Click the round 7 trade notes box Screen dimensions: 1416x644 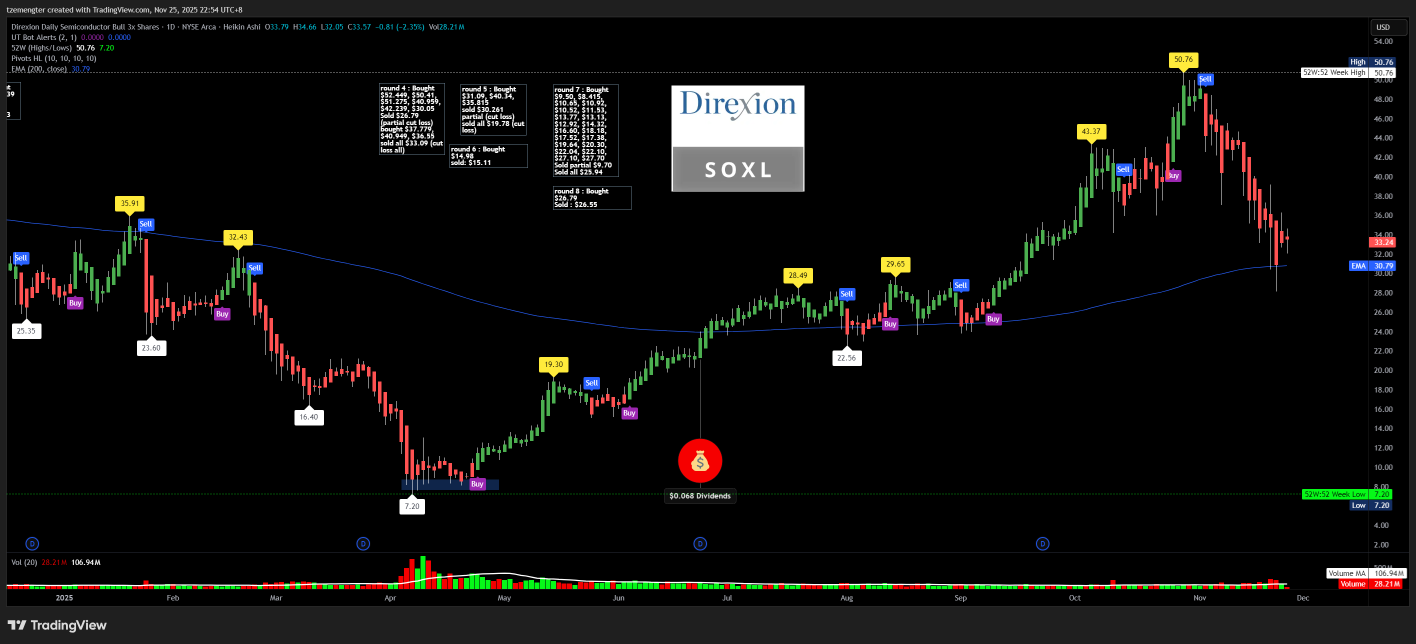[x=586, y=131]
